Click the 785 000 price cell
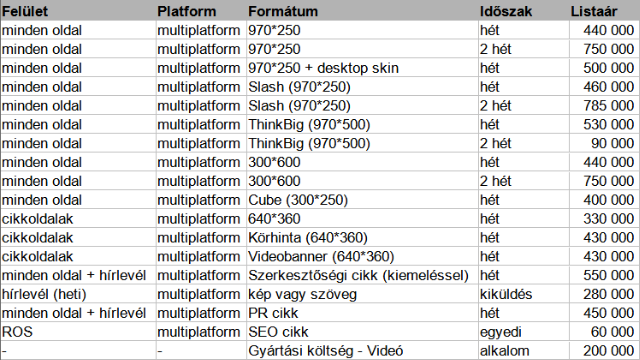640x360 pixels. pos(604,106)
